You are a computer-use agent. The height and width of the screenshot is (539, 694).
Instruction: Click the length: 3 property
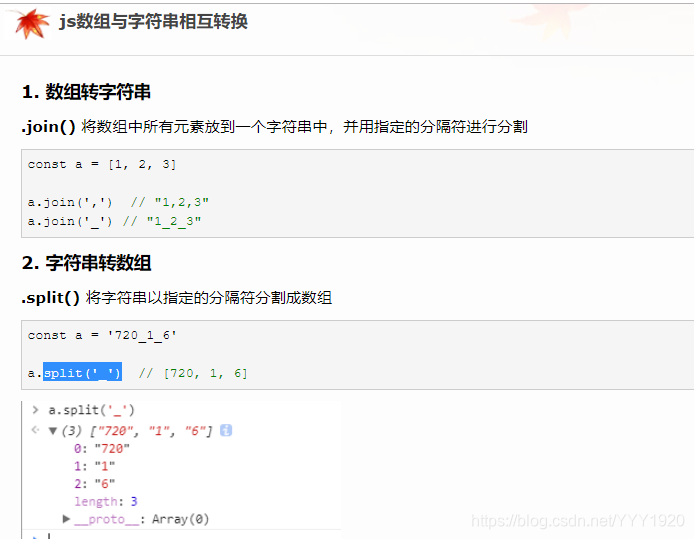(106, 501)
